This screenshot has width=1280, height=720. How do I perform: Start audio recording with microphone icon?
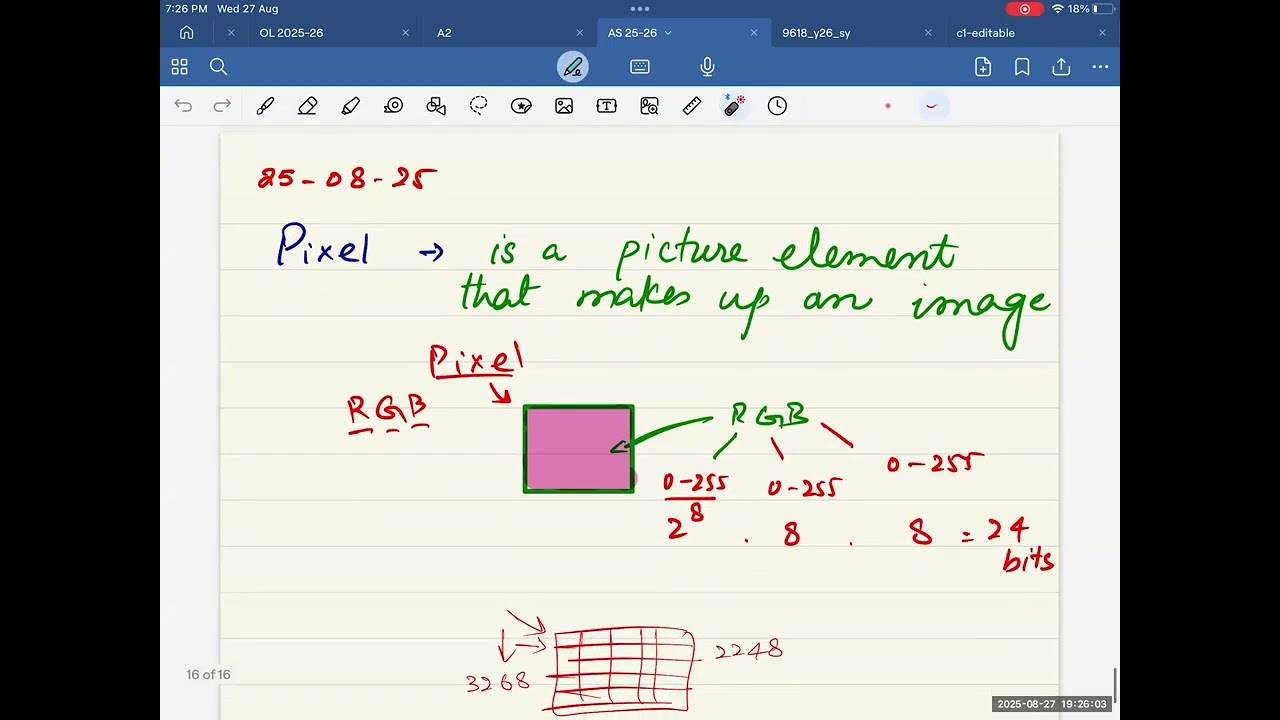[x=707, y=67]
